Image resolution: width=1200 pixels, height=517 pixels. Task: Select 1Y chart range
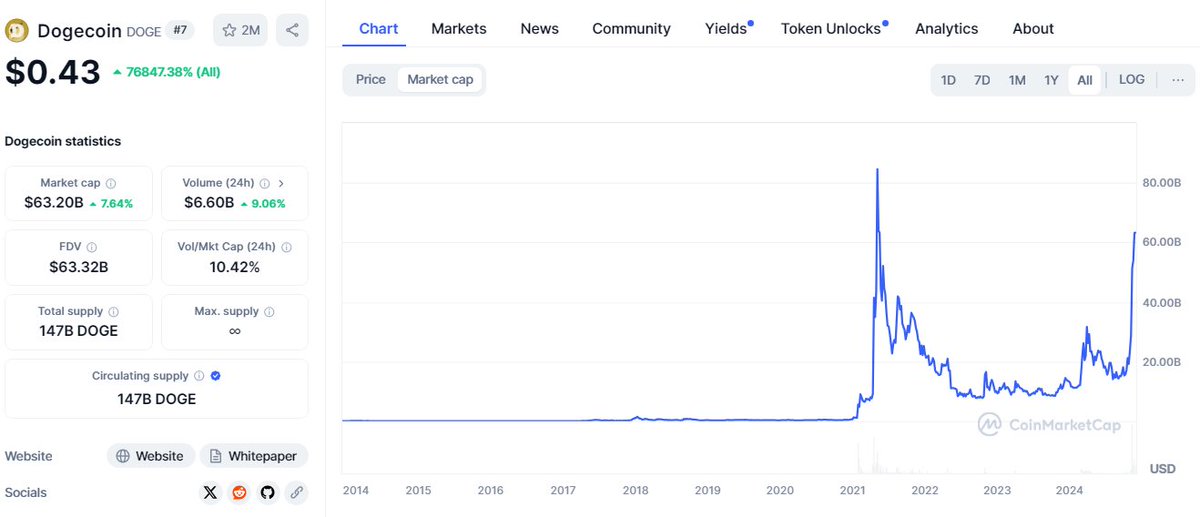click(1051, 80)
